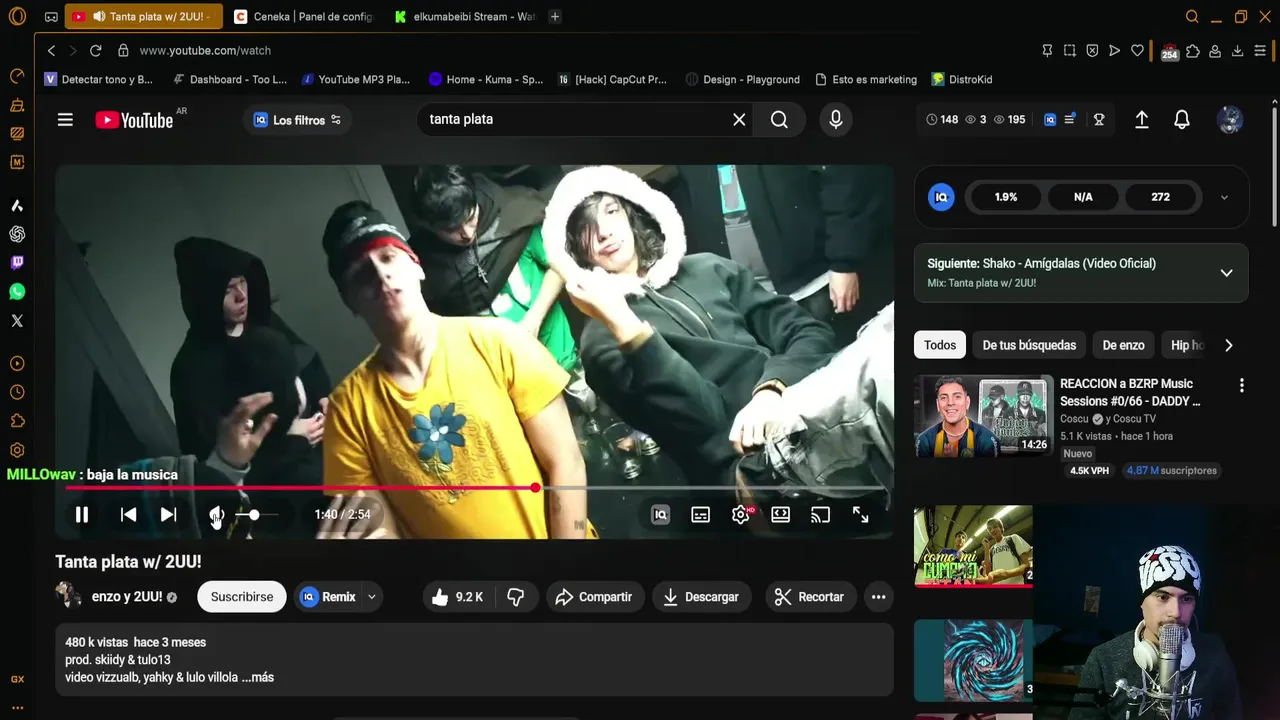Image resolution: width=1280 pixels, height=720 pixels.
Task: Open the DistroKid bookmark
Action: tap(961, 80)
